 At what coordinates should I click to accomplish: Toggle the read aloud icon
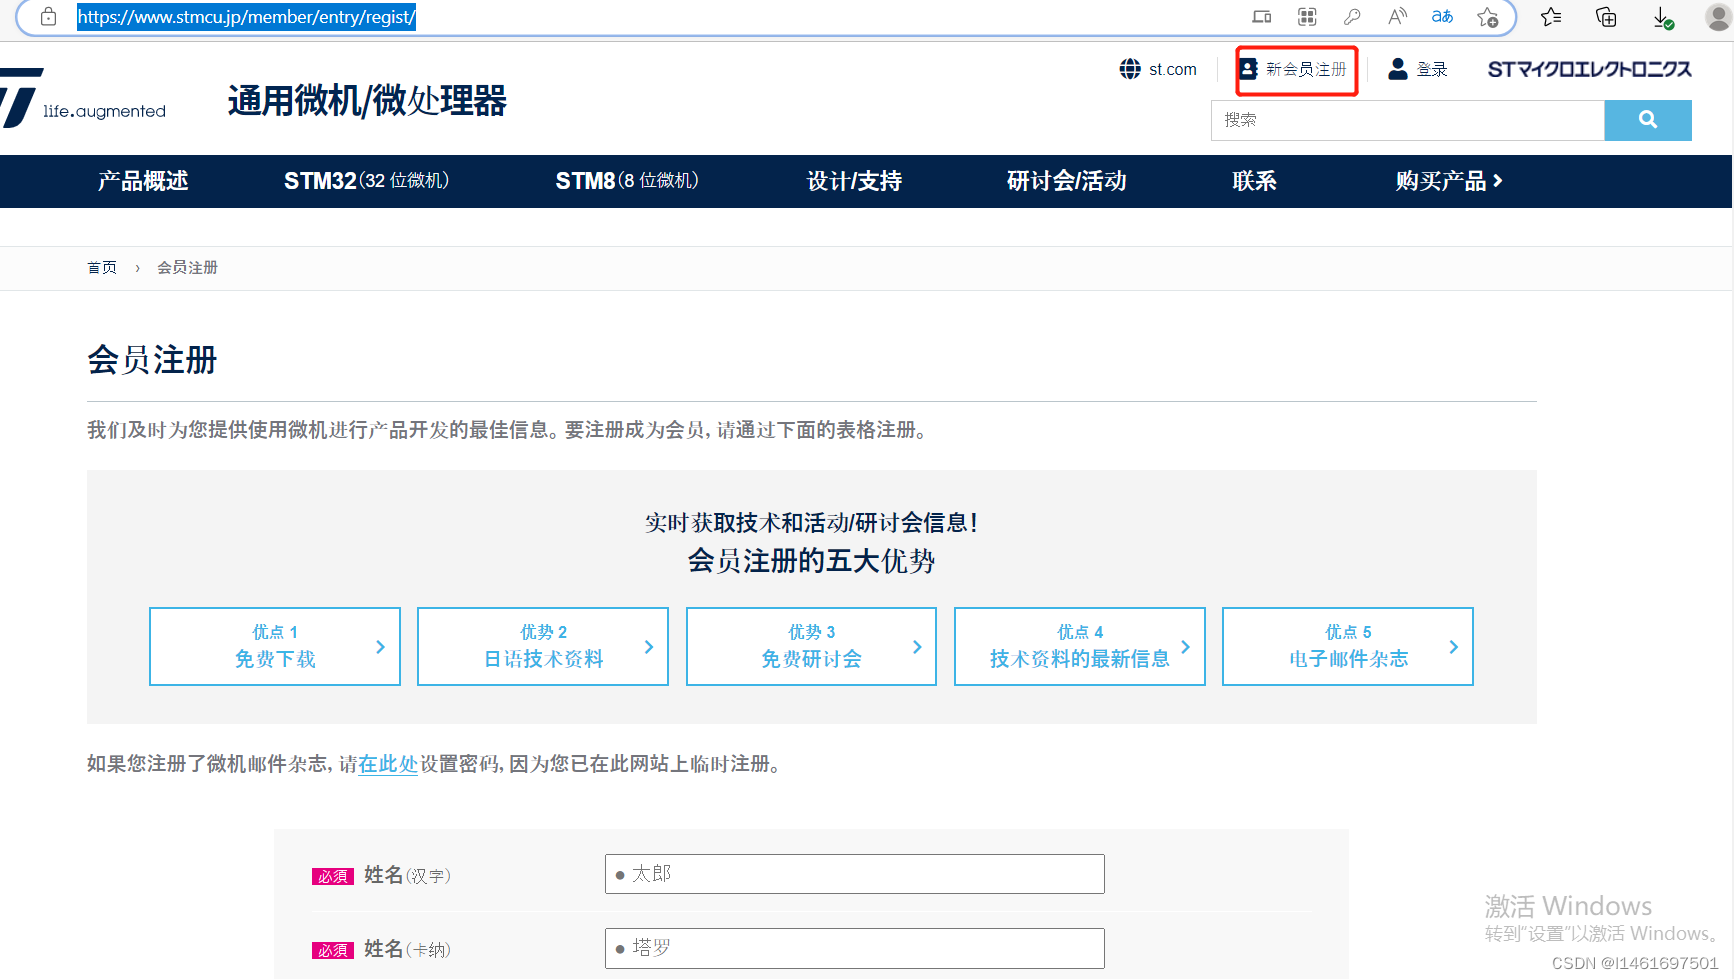(1397, 17)
